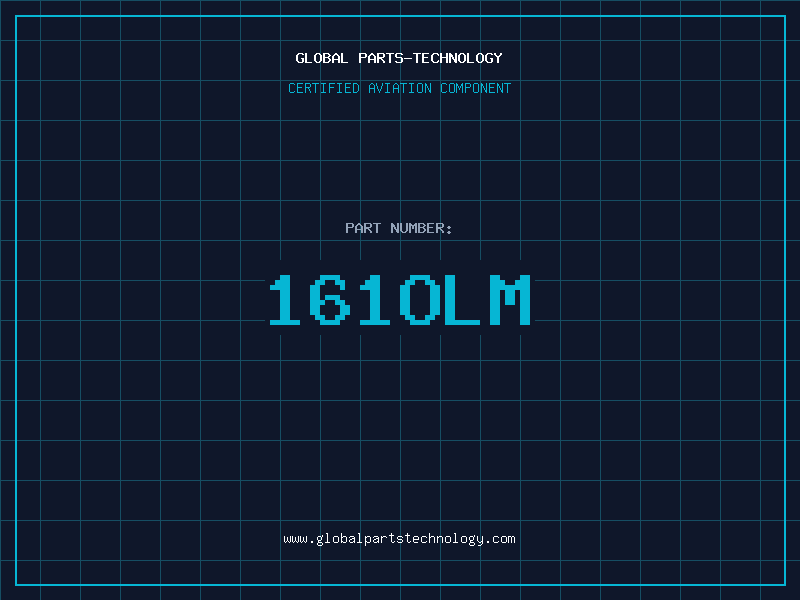Open the www.globalpartstechnology.com website link
This screenshot has width=800, height=600.
pos(399,539)
